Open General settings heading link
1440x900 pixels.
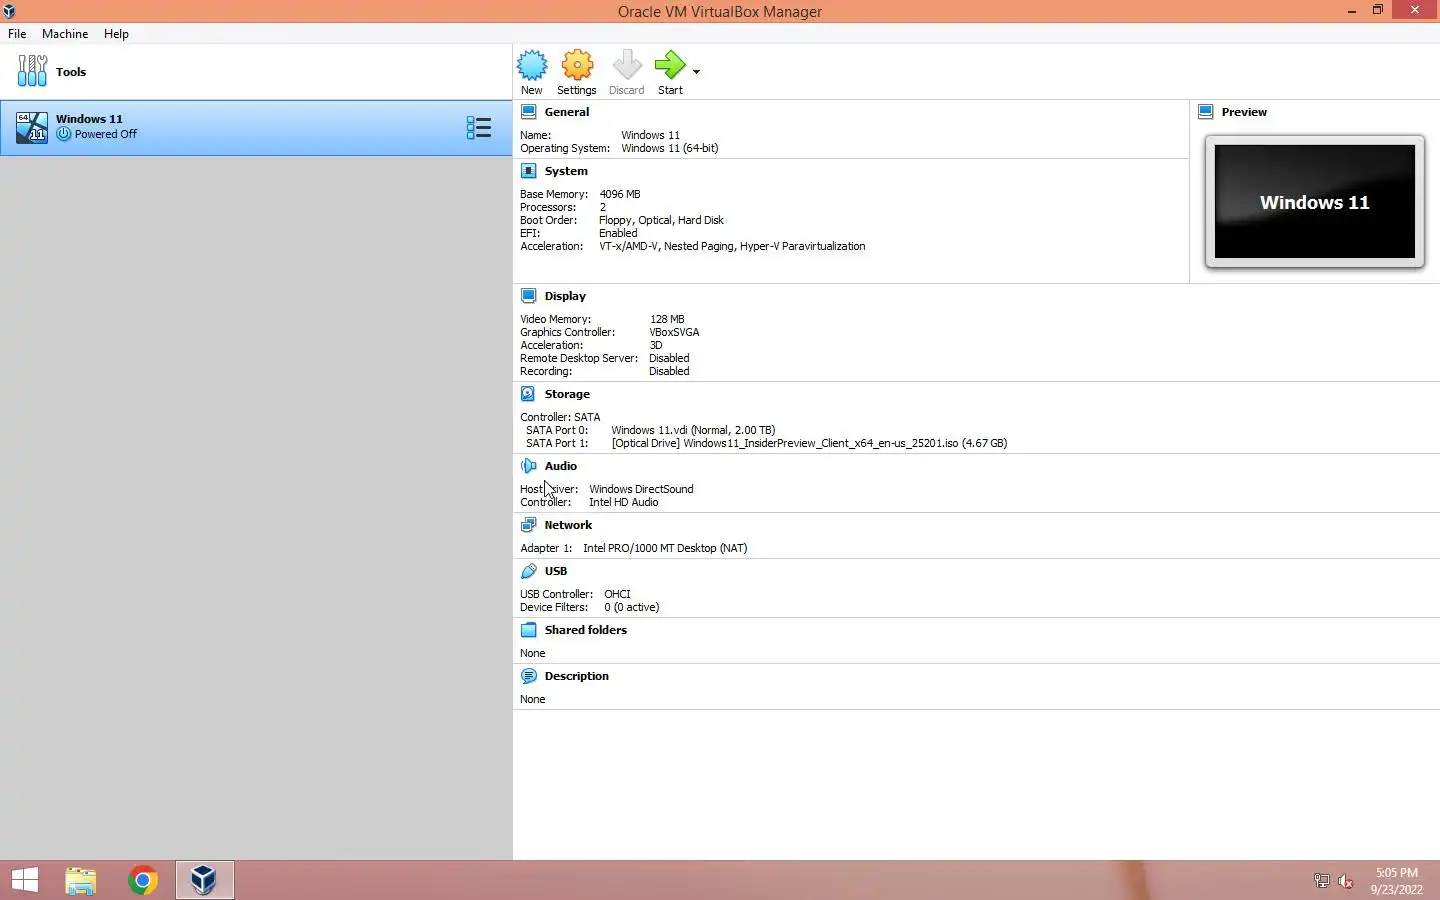point(567,112)
